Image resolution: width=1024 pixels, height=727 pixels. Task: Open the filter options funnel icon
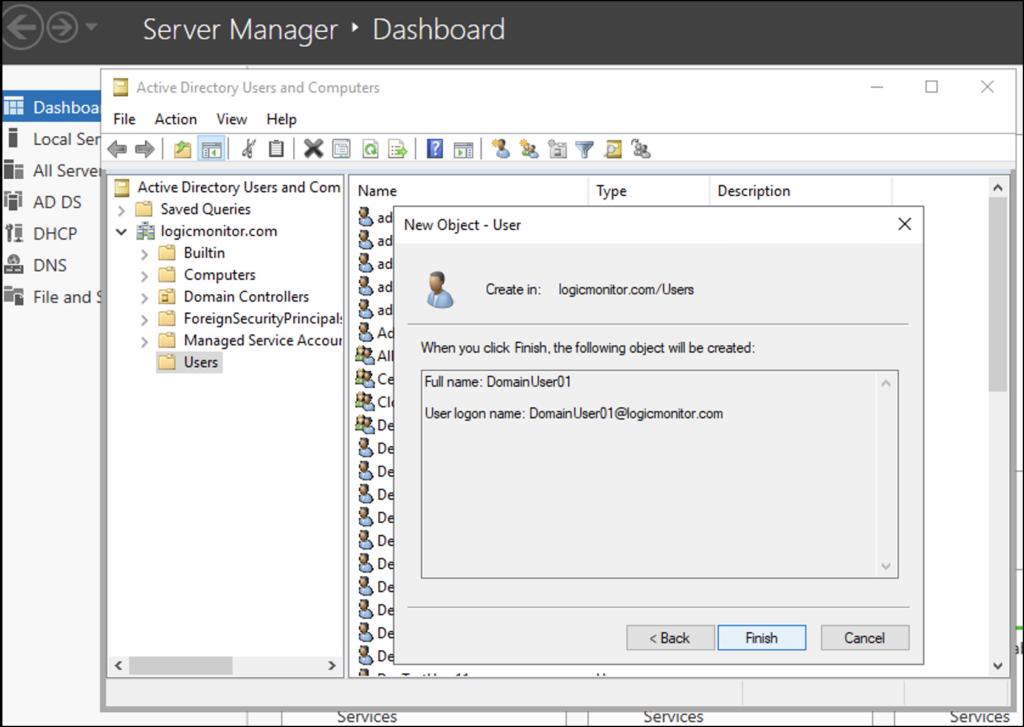[584, 148]
